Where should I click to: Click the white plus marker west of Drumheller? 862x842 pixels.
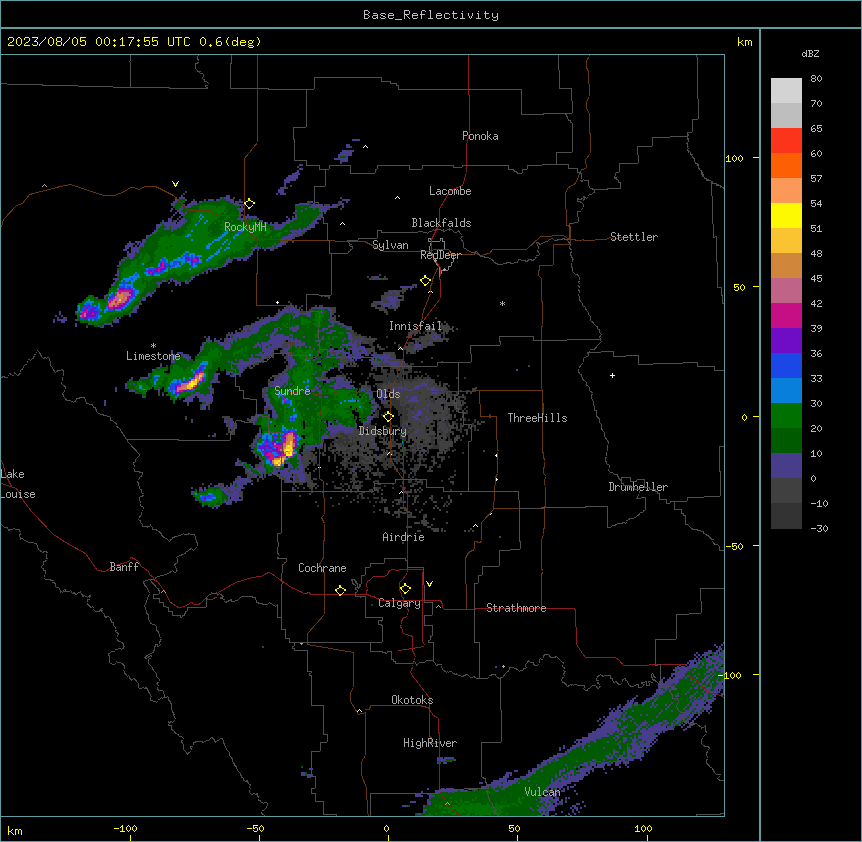pyautogui.click(x=612, y=375)
